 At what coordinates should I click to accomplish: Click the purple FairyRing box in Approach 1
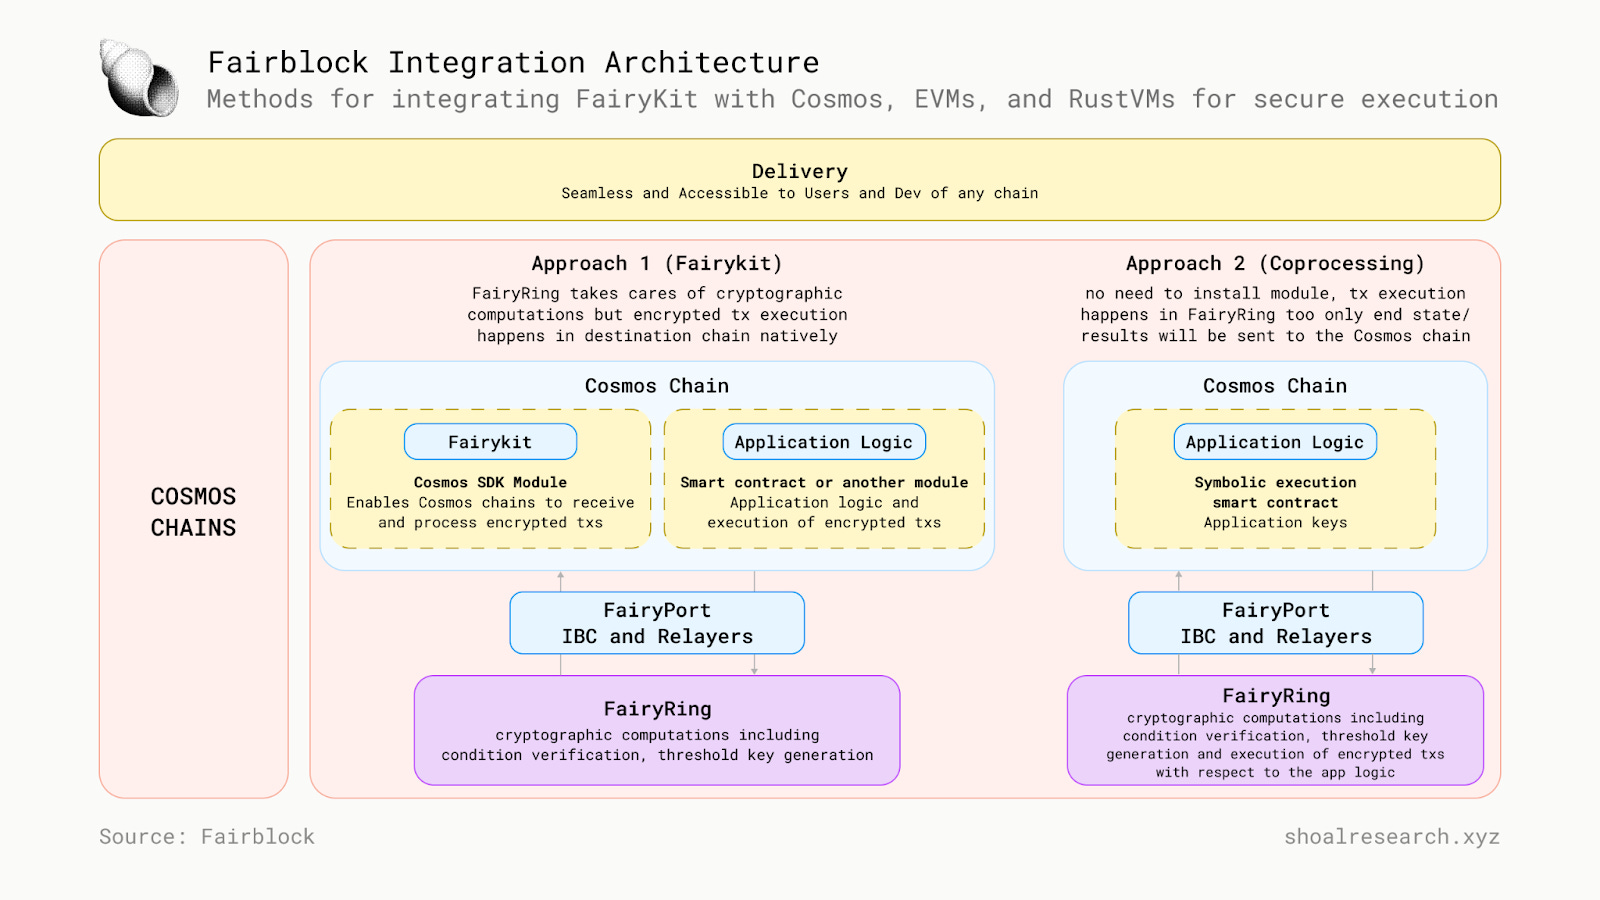pyautogui.click(x=657, y=730)
